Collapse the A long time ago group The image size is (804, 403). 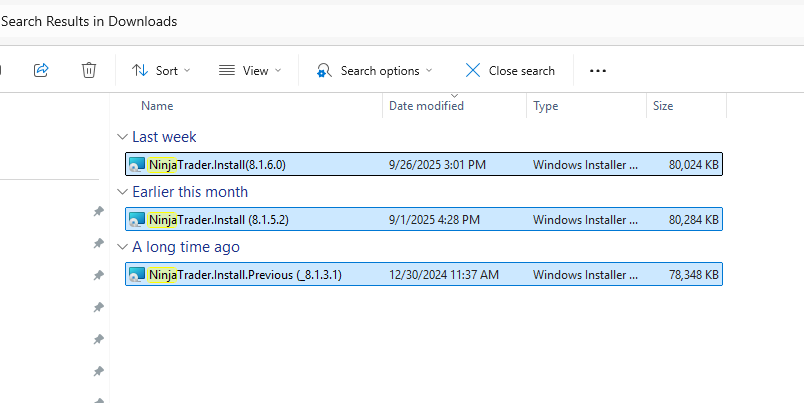pyautogui.click(x=122, y=247)
